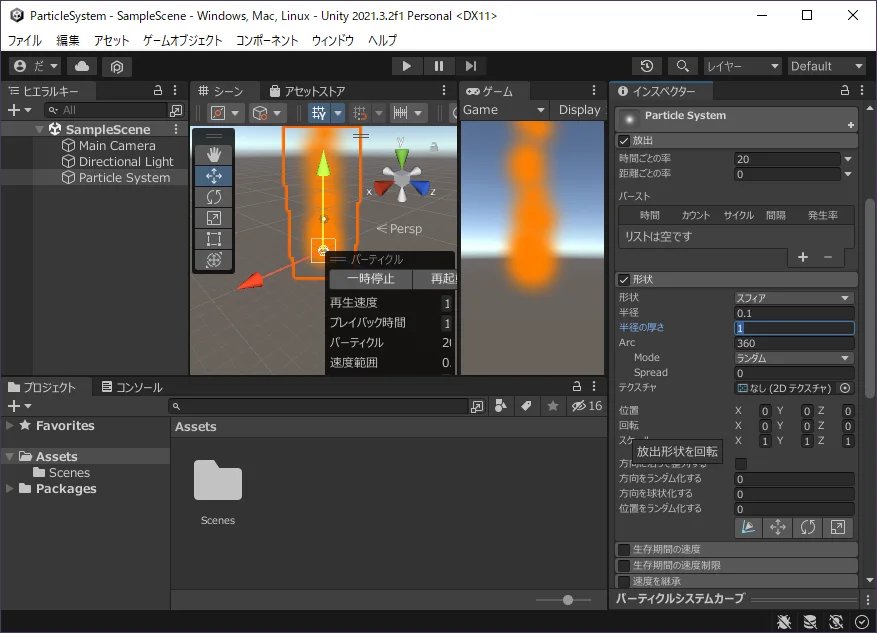This screenshot has width=877, height=633.
Task: Select the Rotate tool in scene
Action: (214, 197)
